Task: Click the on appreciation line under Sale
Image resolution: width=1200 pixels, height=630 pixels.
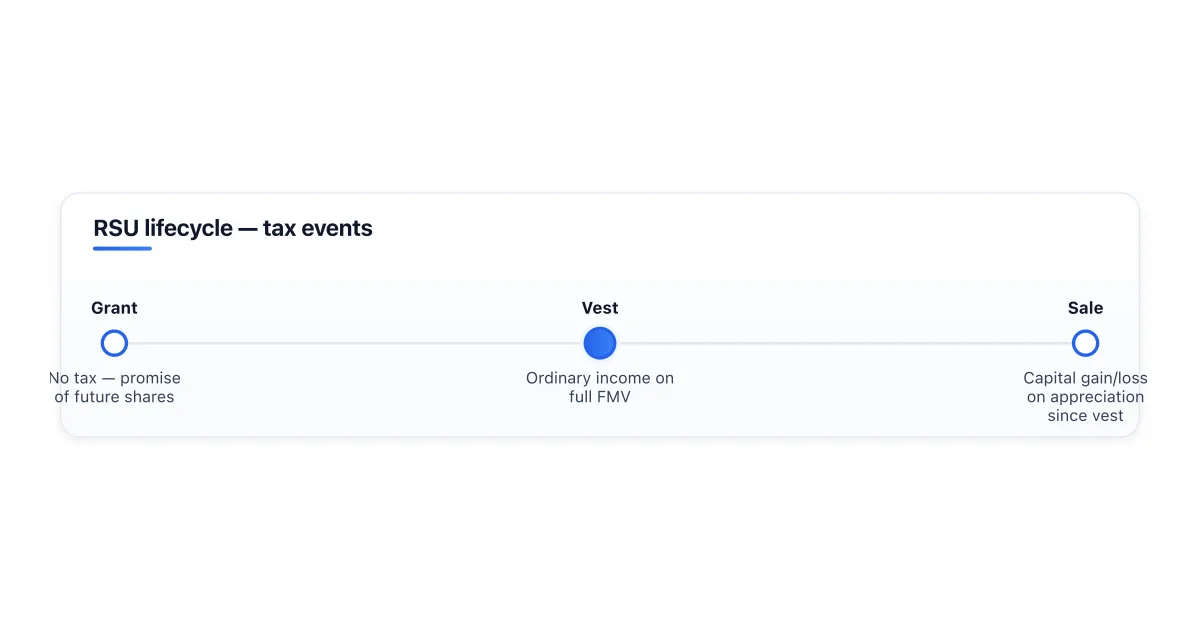Action: pyautogui.click(x=1085, y=397)
